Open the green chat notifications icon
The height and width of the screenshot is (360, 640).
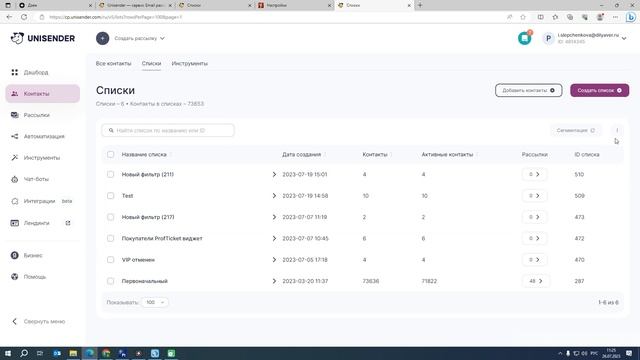tap(524, 38)
